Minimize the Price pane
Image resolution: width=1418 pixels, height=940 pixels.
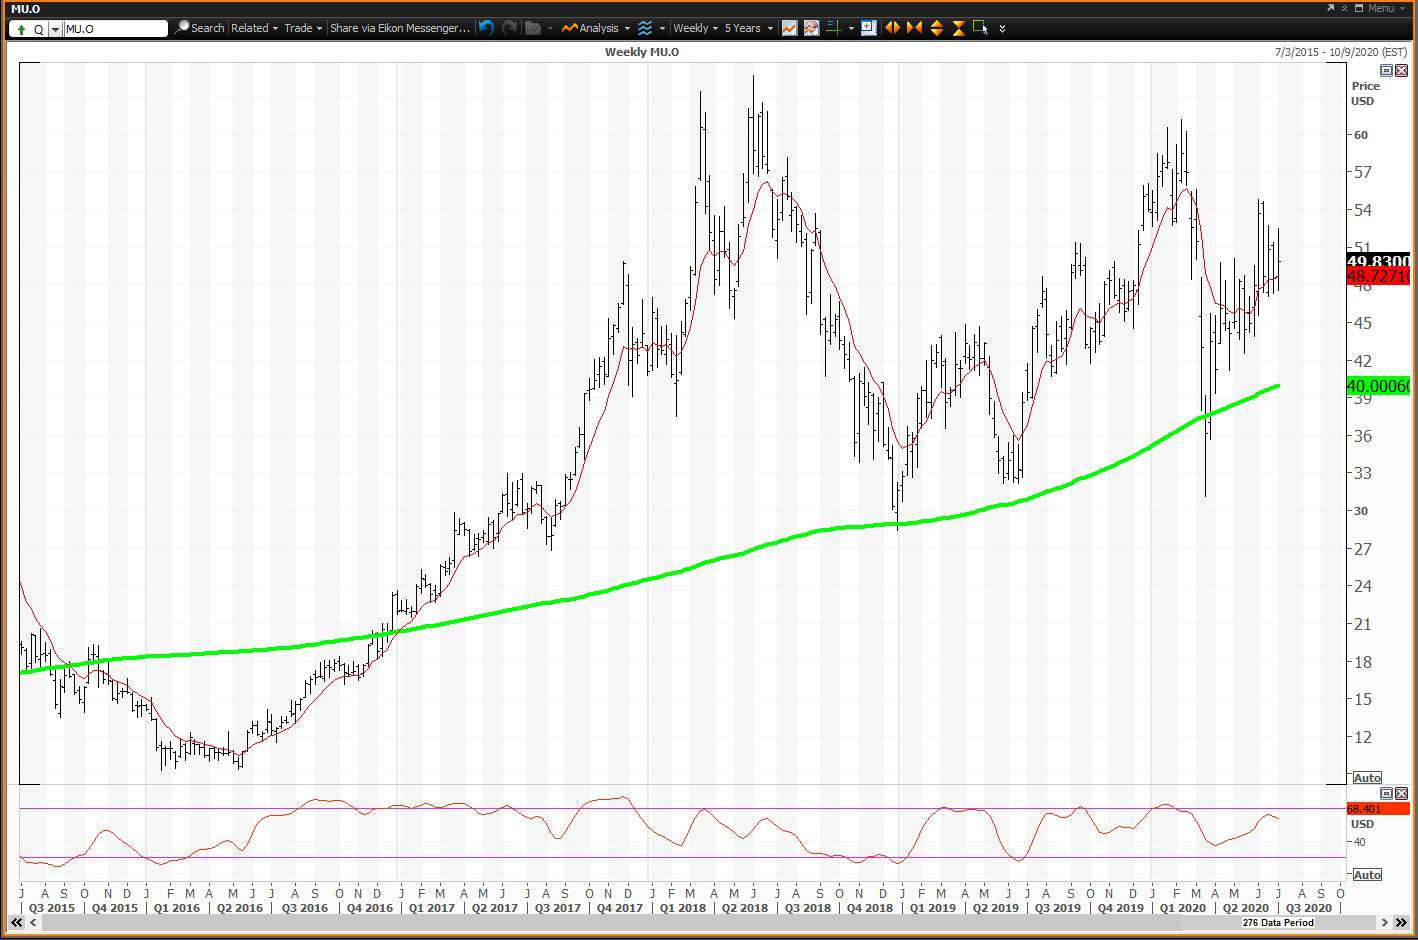click(x=1386, y=70)
